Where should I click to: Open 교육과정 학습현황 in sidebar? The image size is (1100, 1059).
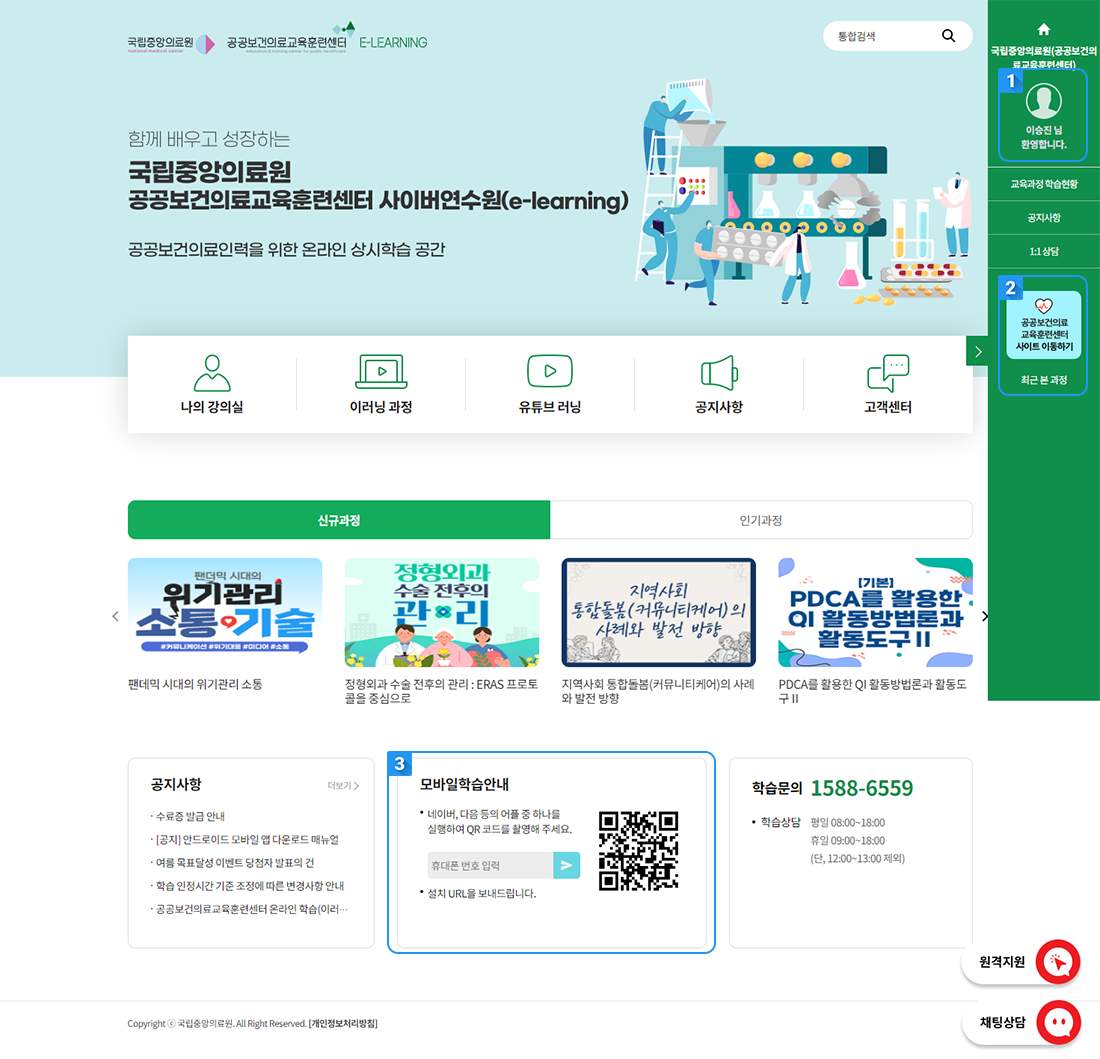point(1043,184)
